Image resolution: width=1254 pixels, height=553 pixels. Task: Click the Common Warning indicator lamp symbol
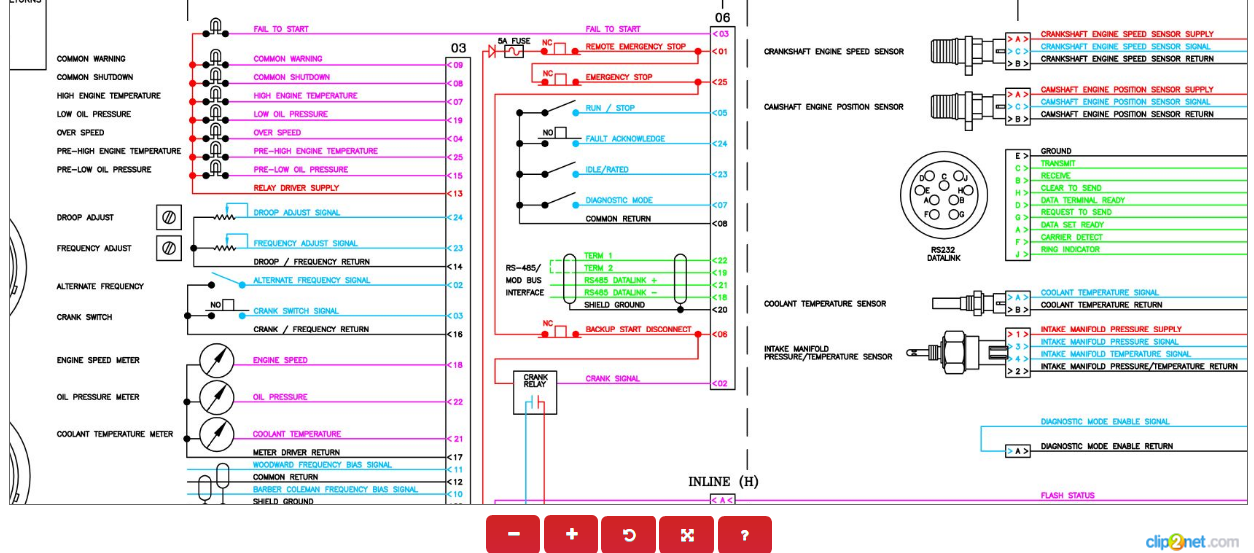click(216, 58)
